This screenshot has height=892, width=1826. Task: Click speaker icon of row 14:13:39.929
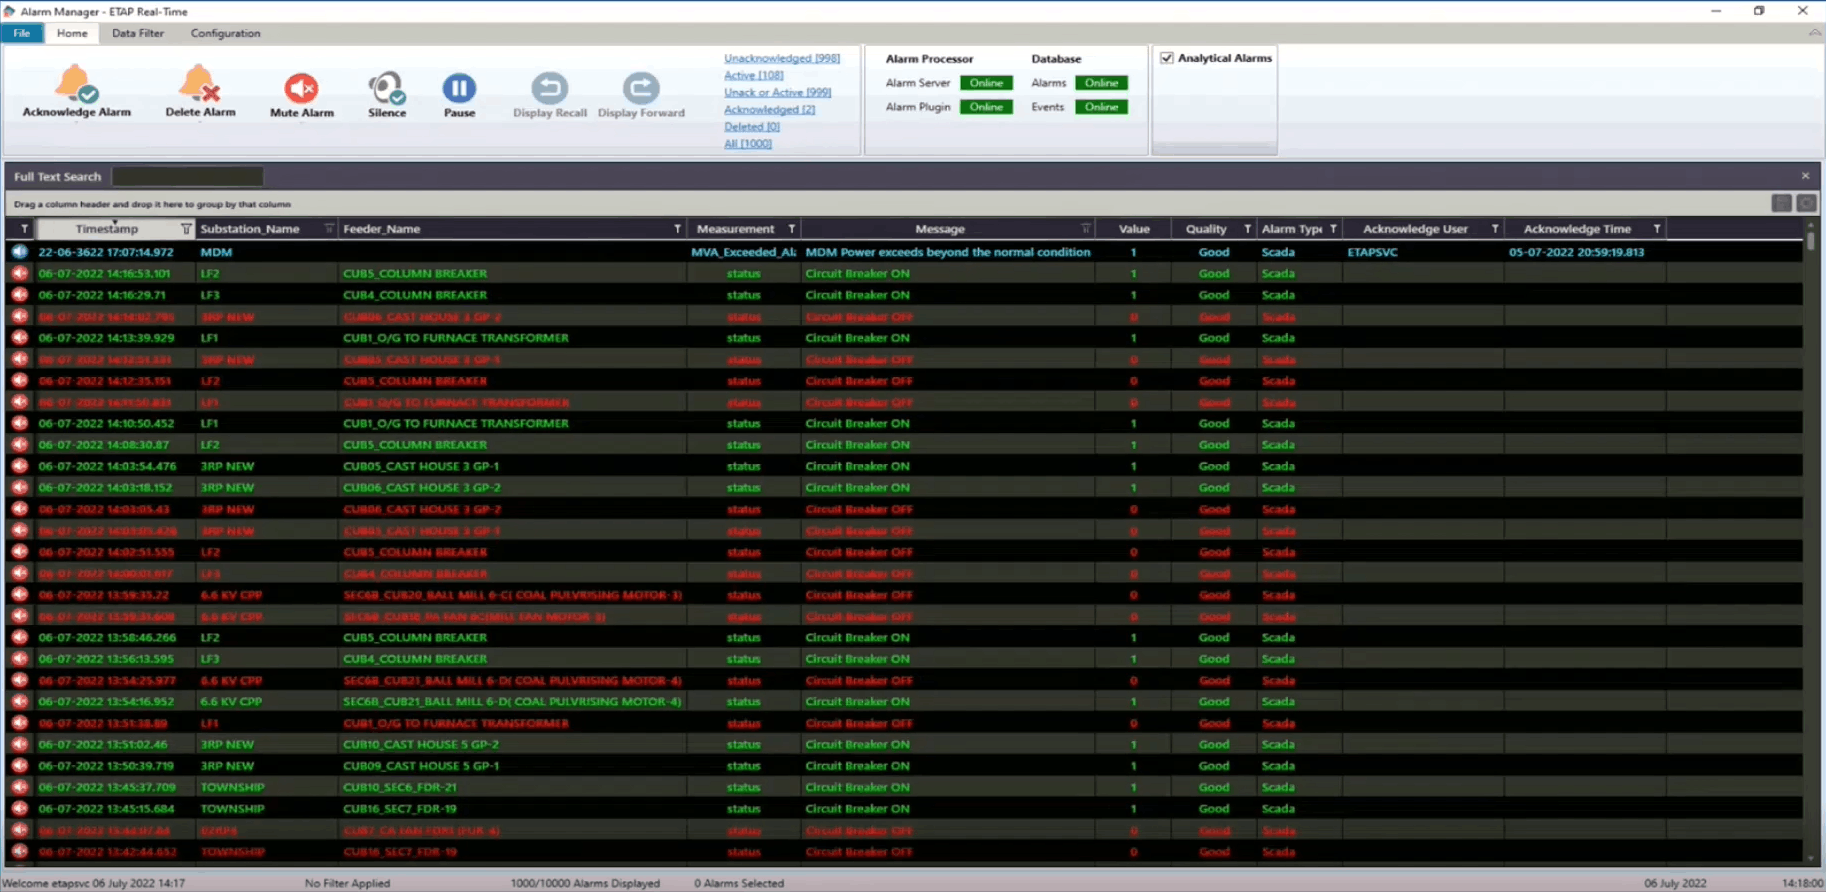(19, 338)
